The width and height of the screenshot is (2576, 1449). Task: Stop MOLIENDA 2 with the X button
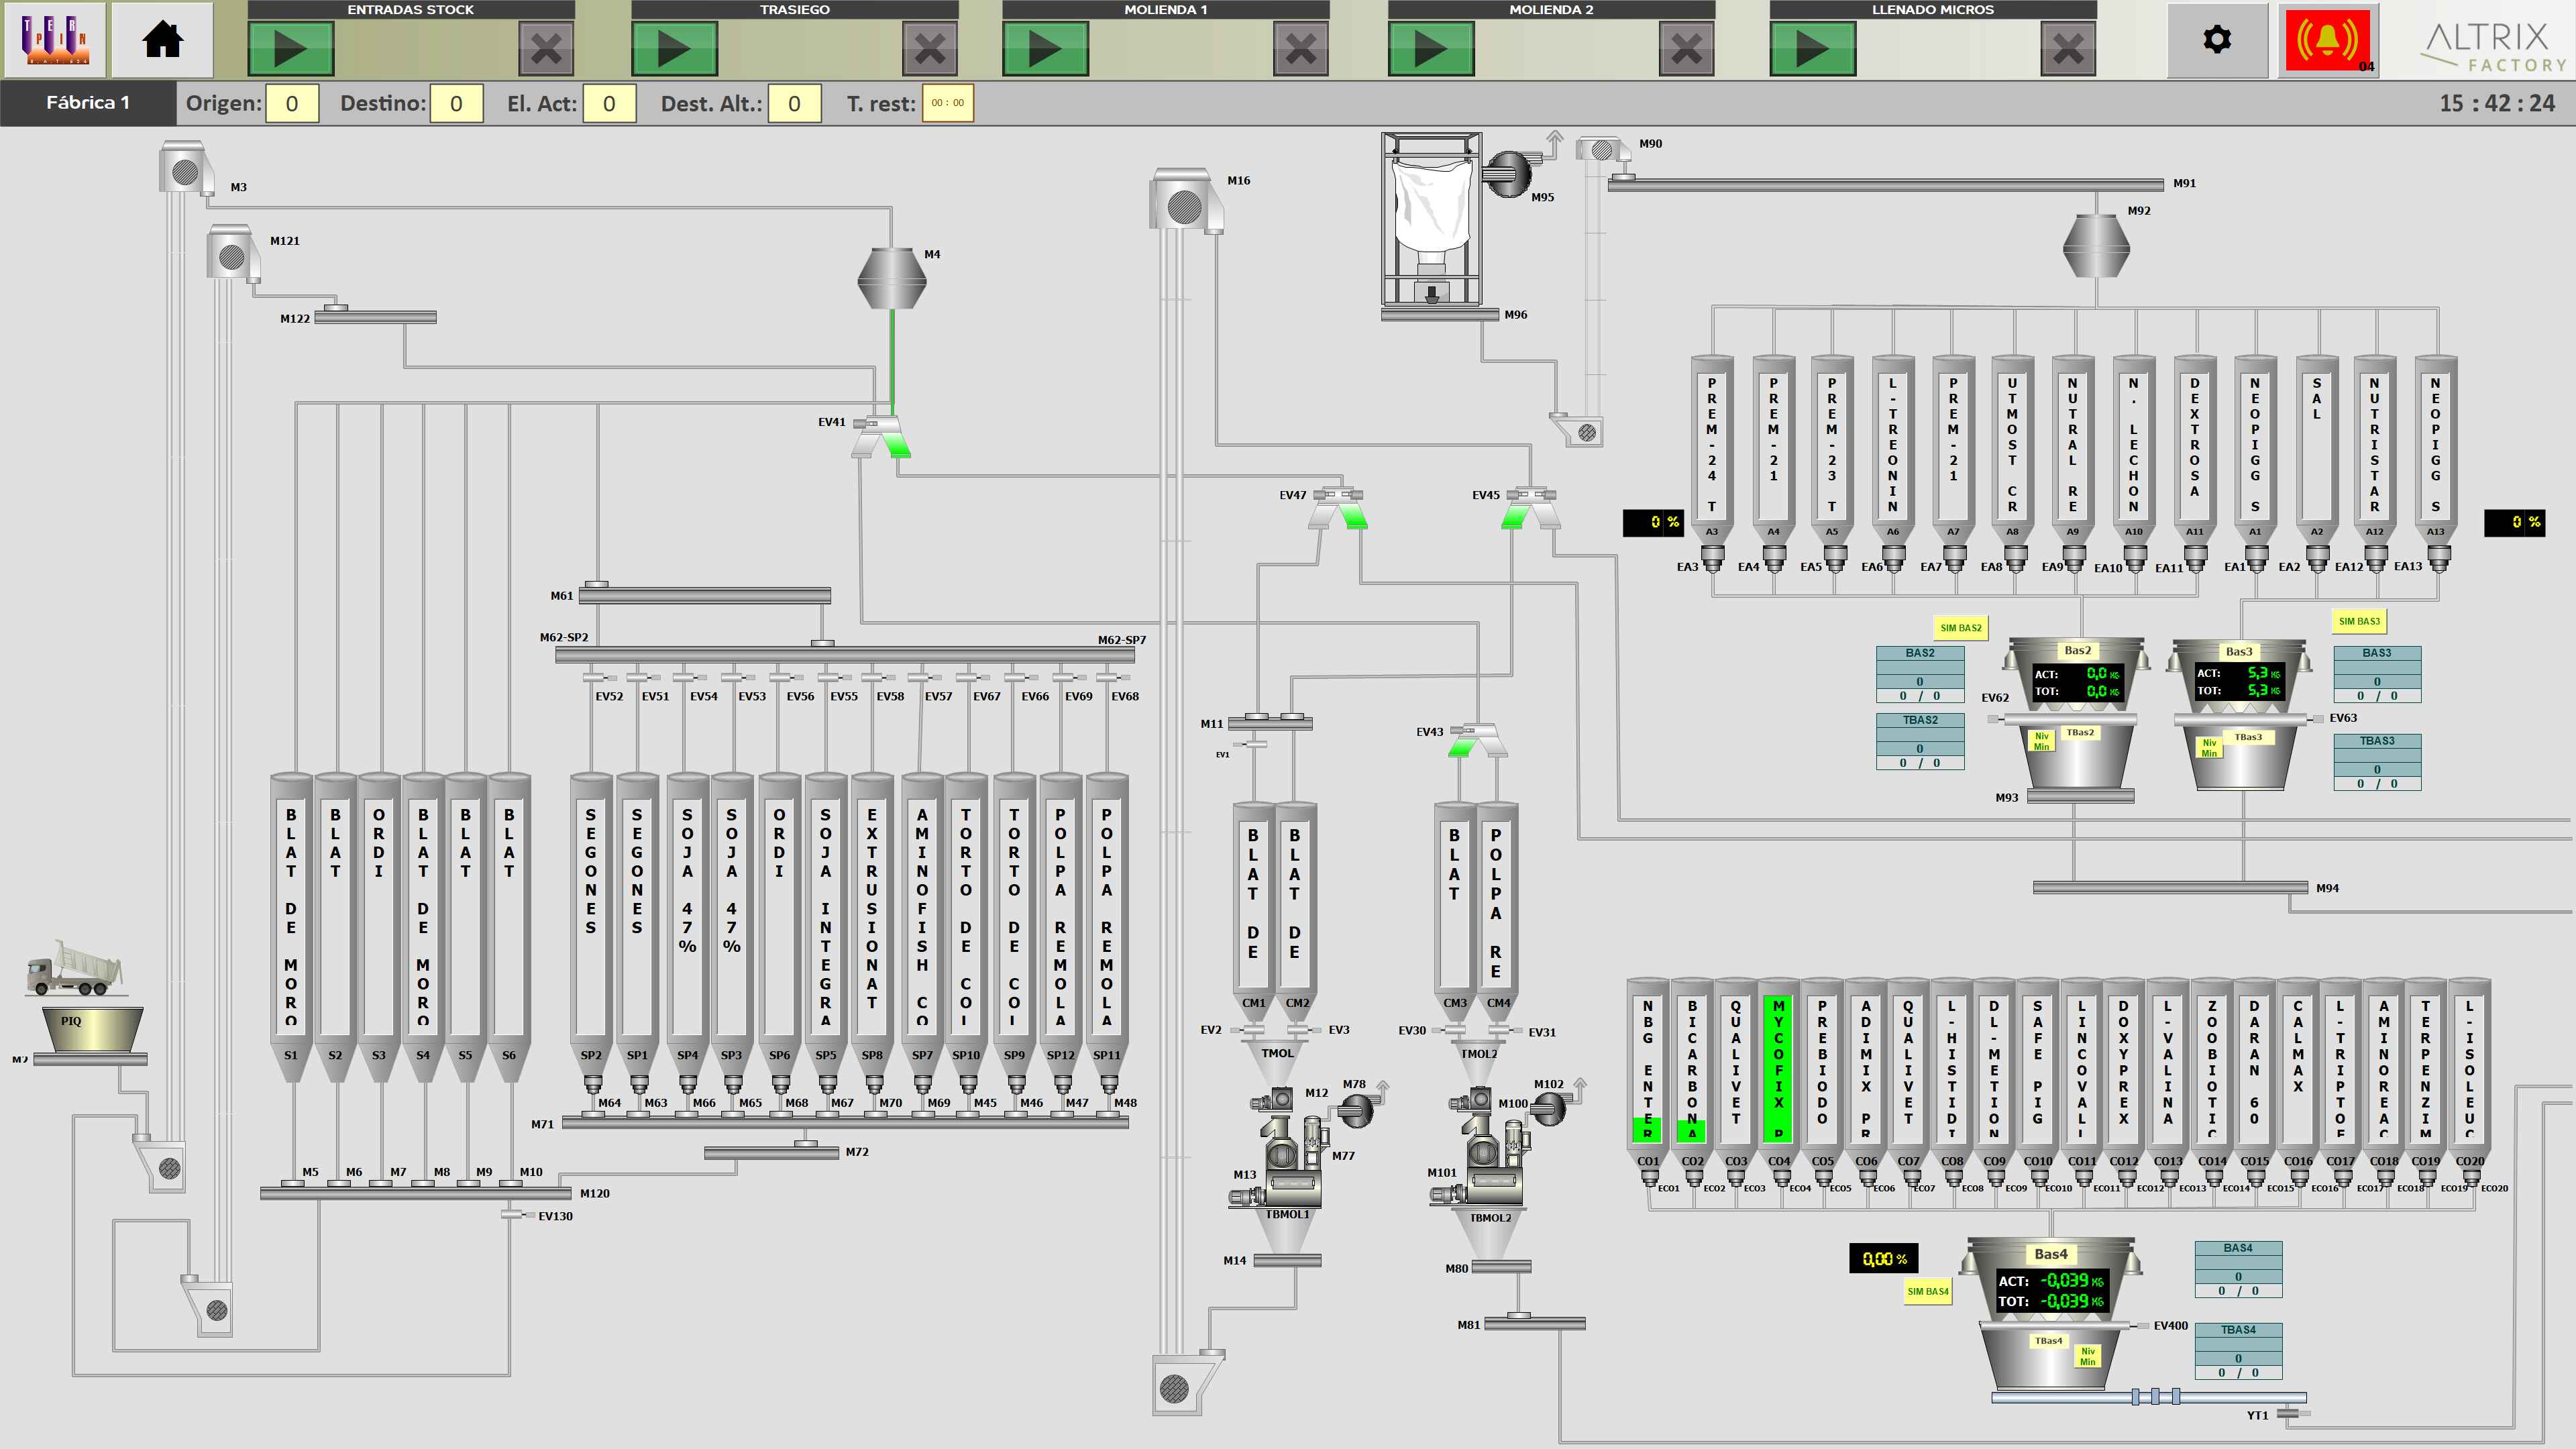1685,48
